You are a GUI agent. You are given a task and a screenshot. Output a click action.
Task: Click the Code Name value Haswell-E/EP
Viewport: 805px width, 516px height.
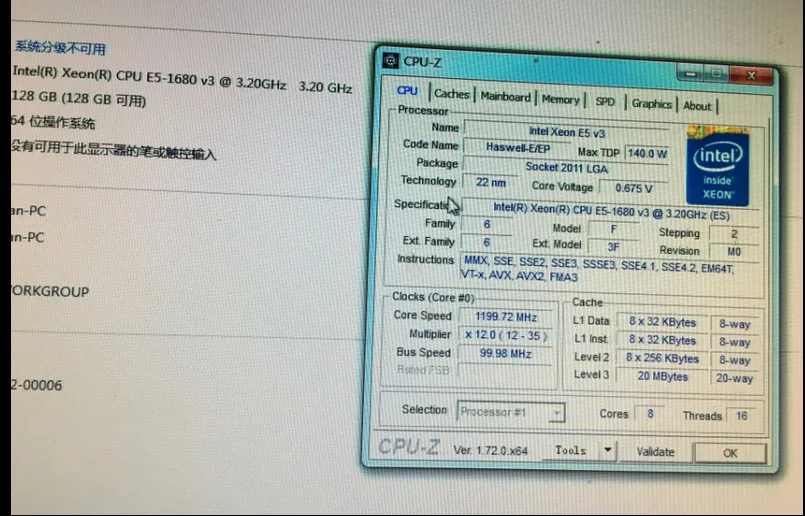[518, 148]
